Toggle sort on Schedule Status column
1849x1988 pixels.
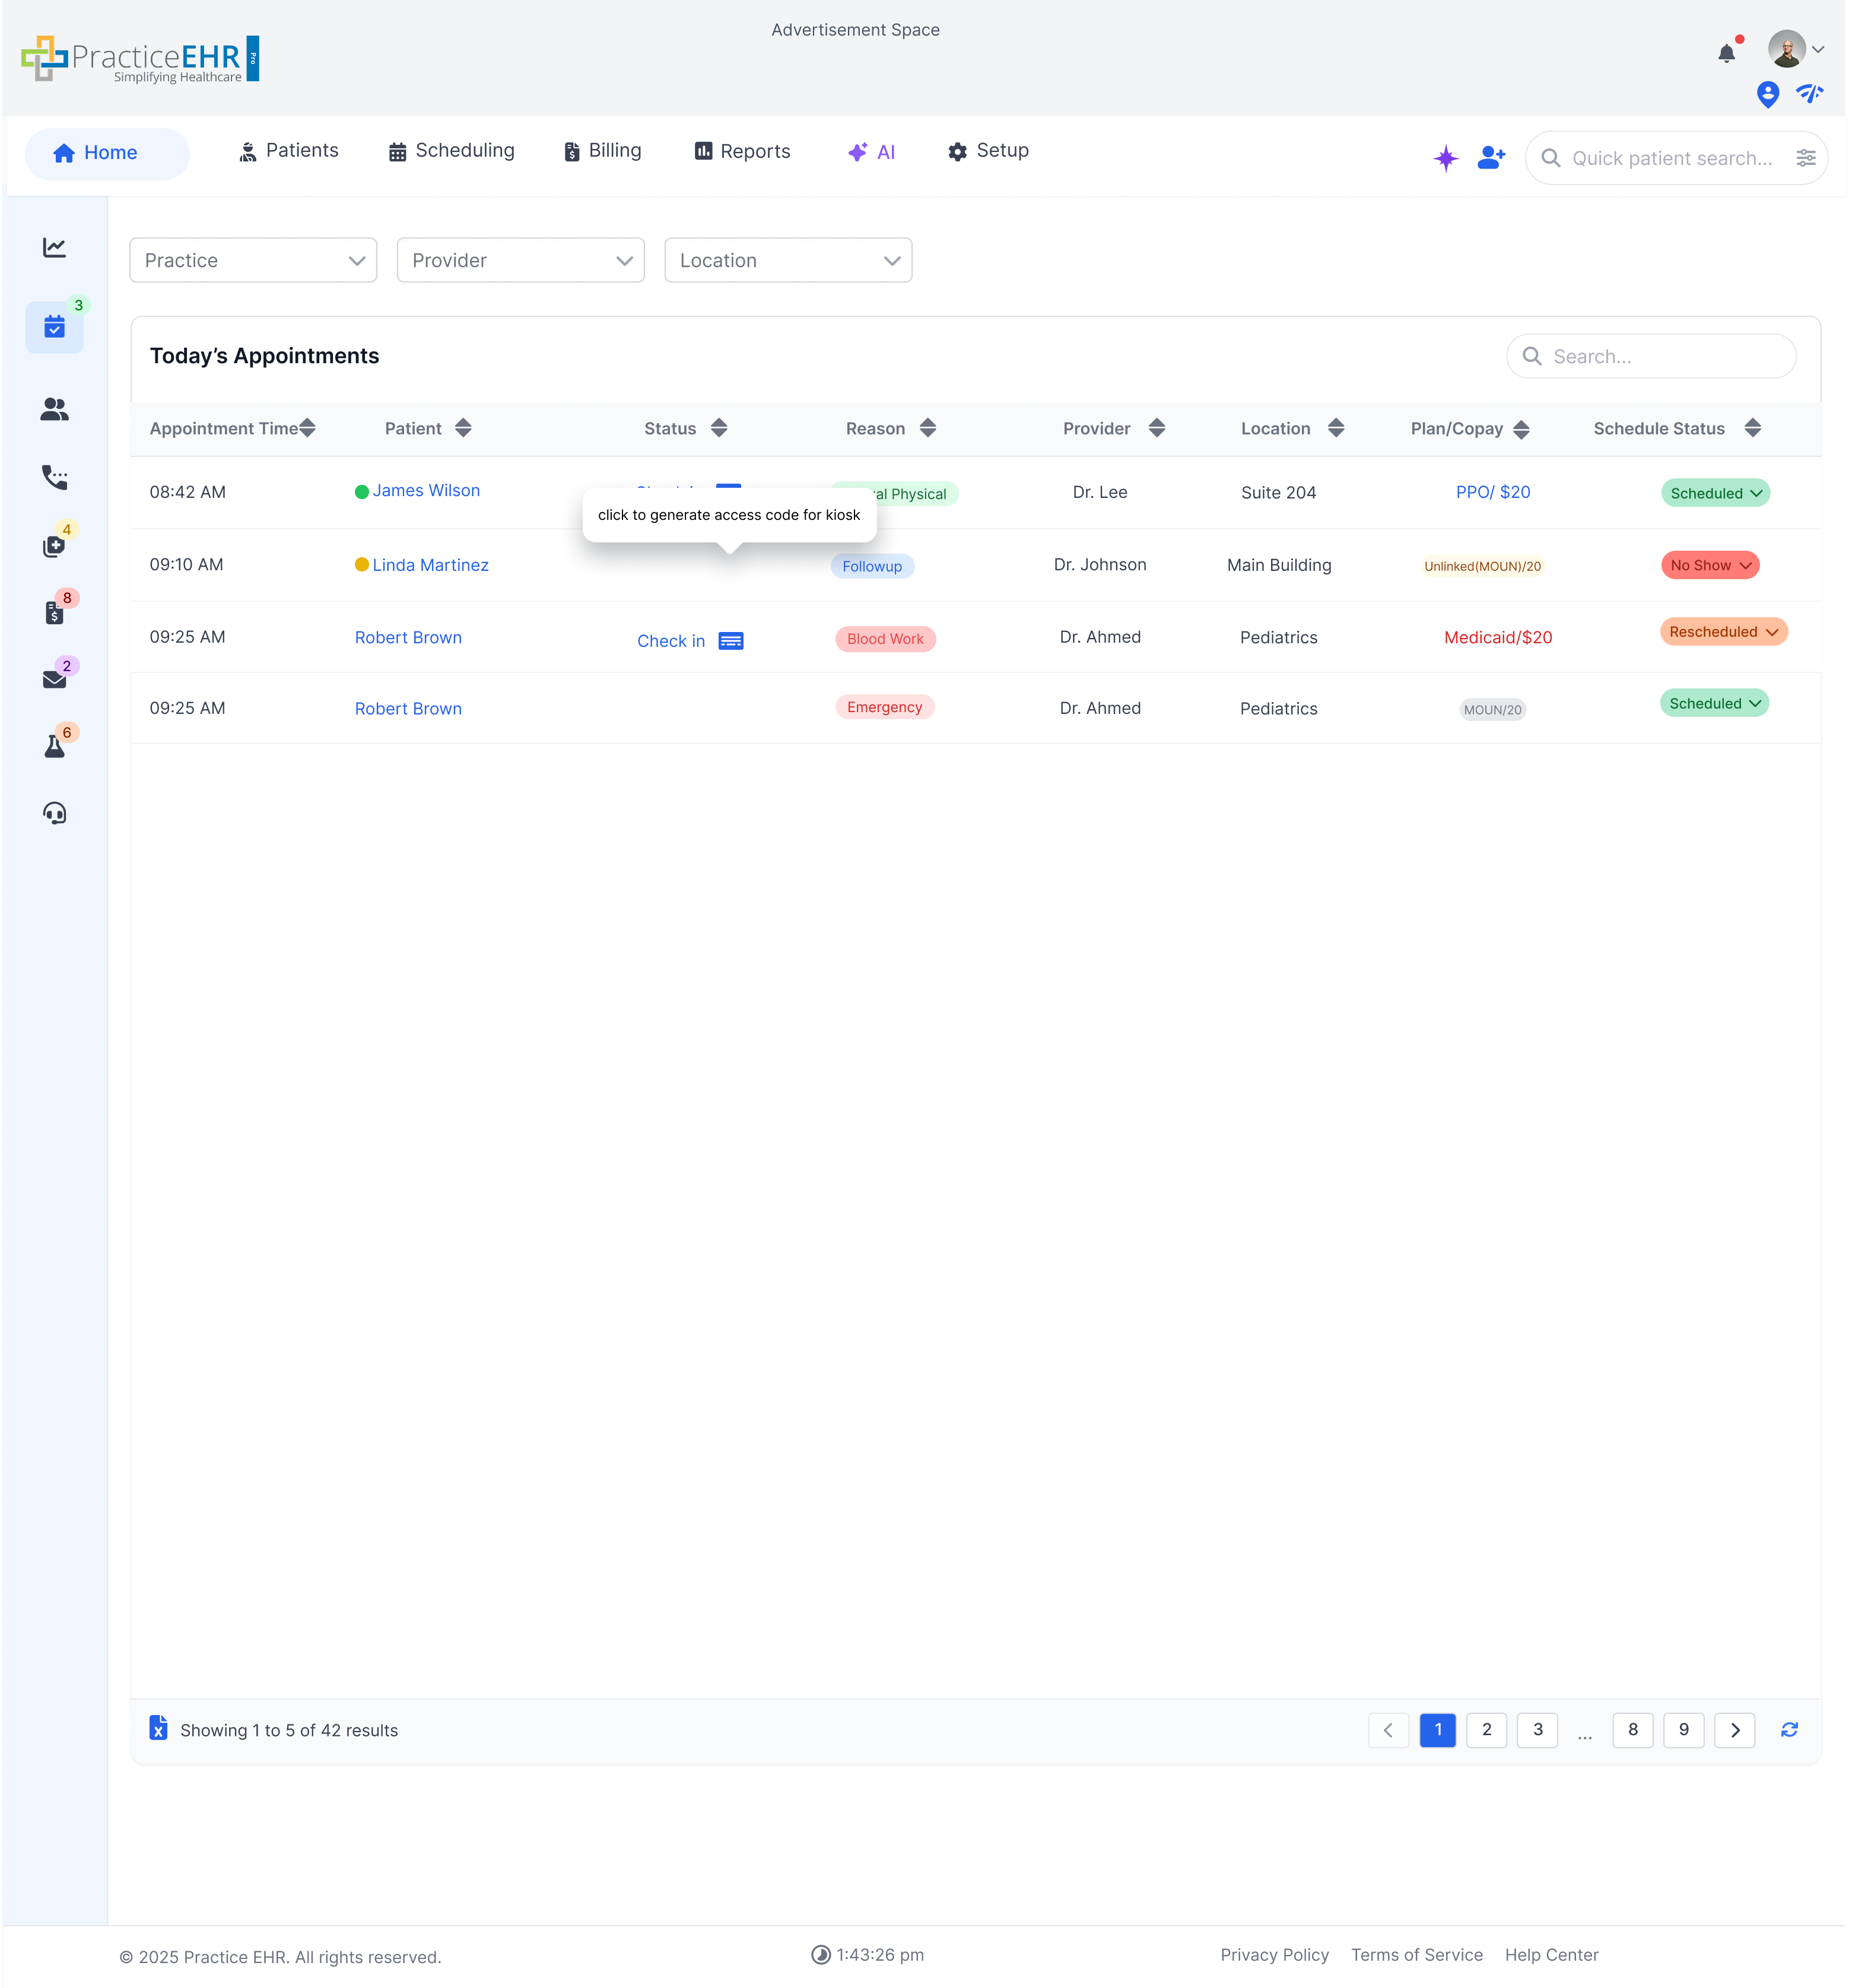(x=1752, y=428)
